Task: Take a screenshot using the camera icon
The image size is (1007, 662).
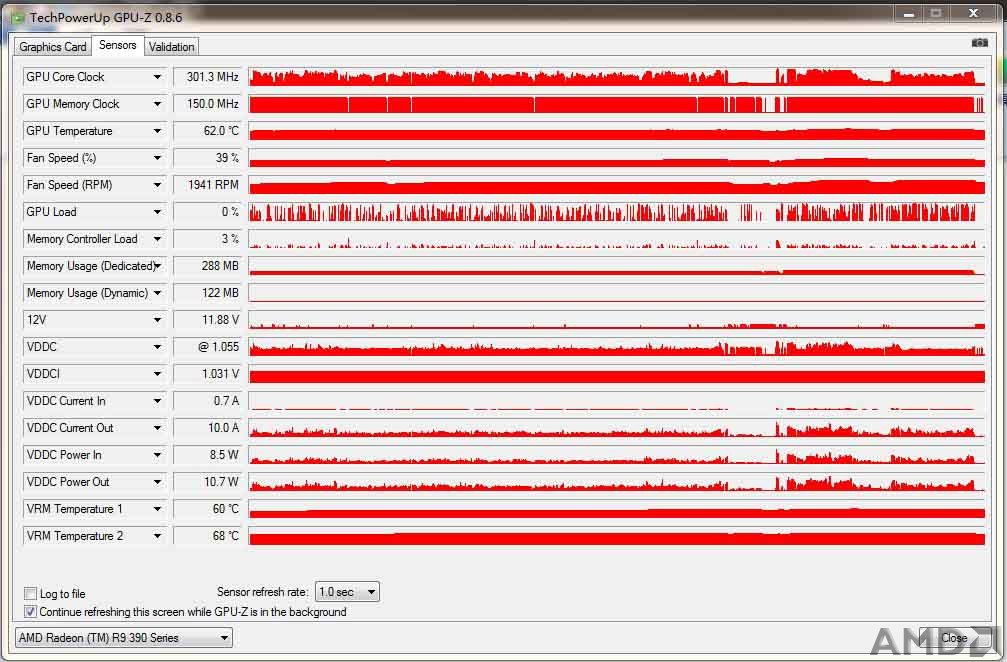Action: click(979, 42)
